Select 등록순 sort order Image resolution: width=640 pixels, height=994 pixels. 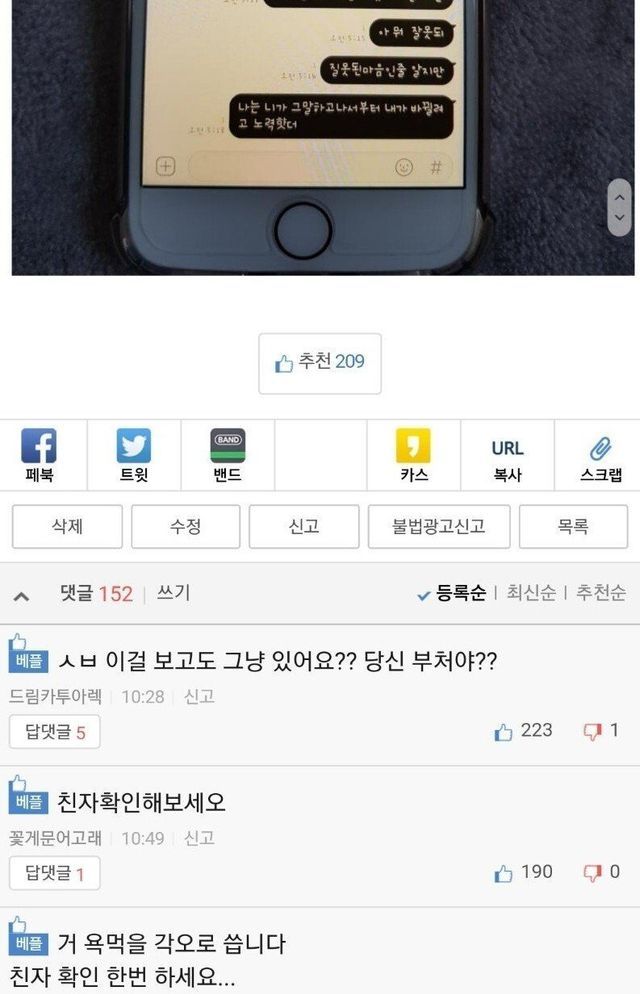pyautogui.click(x=452, y=593)
